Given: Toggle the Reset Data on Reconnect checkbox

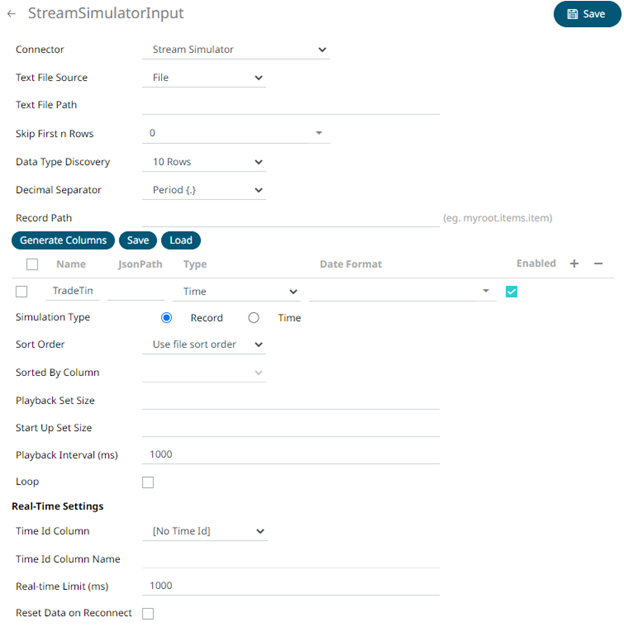Looking at the screenshot, I should point(148,613).
